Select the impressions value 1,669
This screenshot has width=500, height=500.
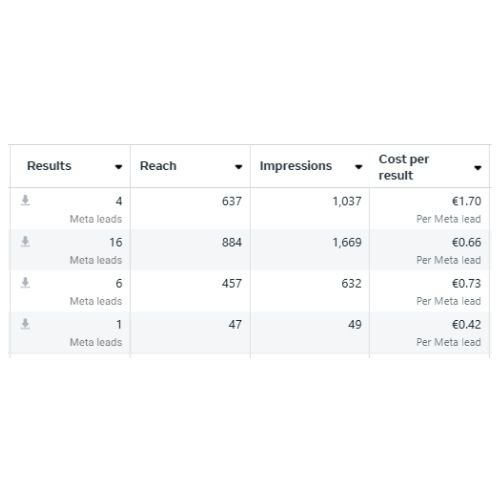[x=347, y=242]
